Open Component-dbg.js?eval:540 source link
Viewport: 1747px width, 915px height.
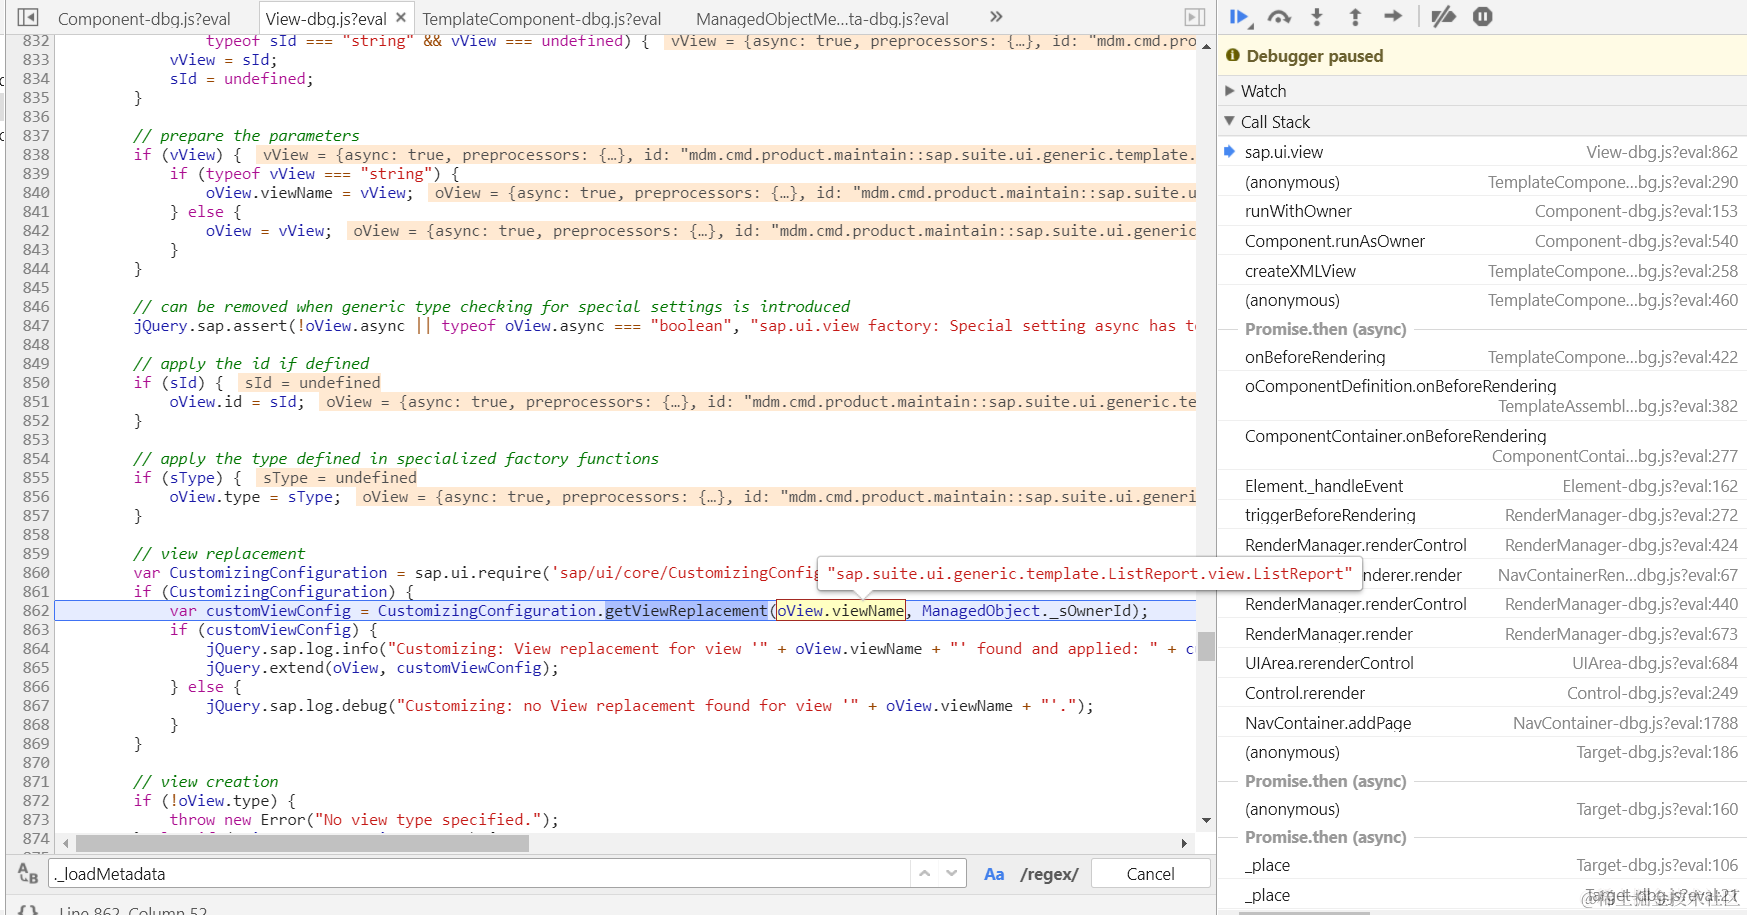coord(1636,241)
